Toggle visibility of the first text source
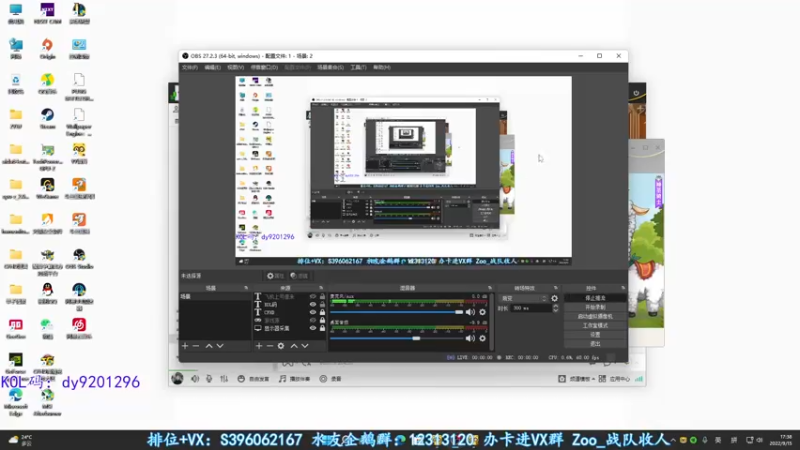 (313, 296)
